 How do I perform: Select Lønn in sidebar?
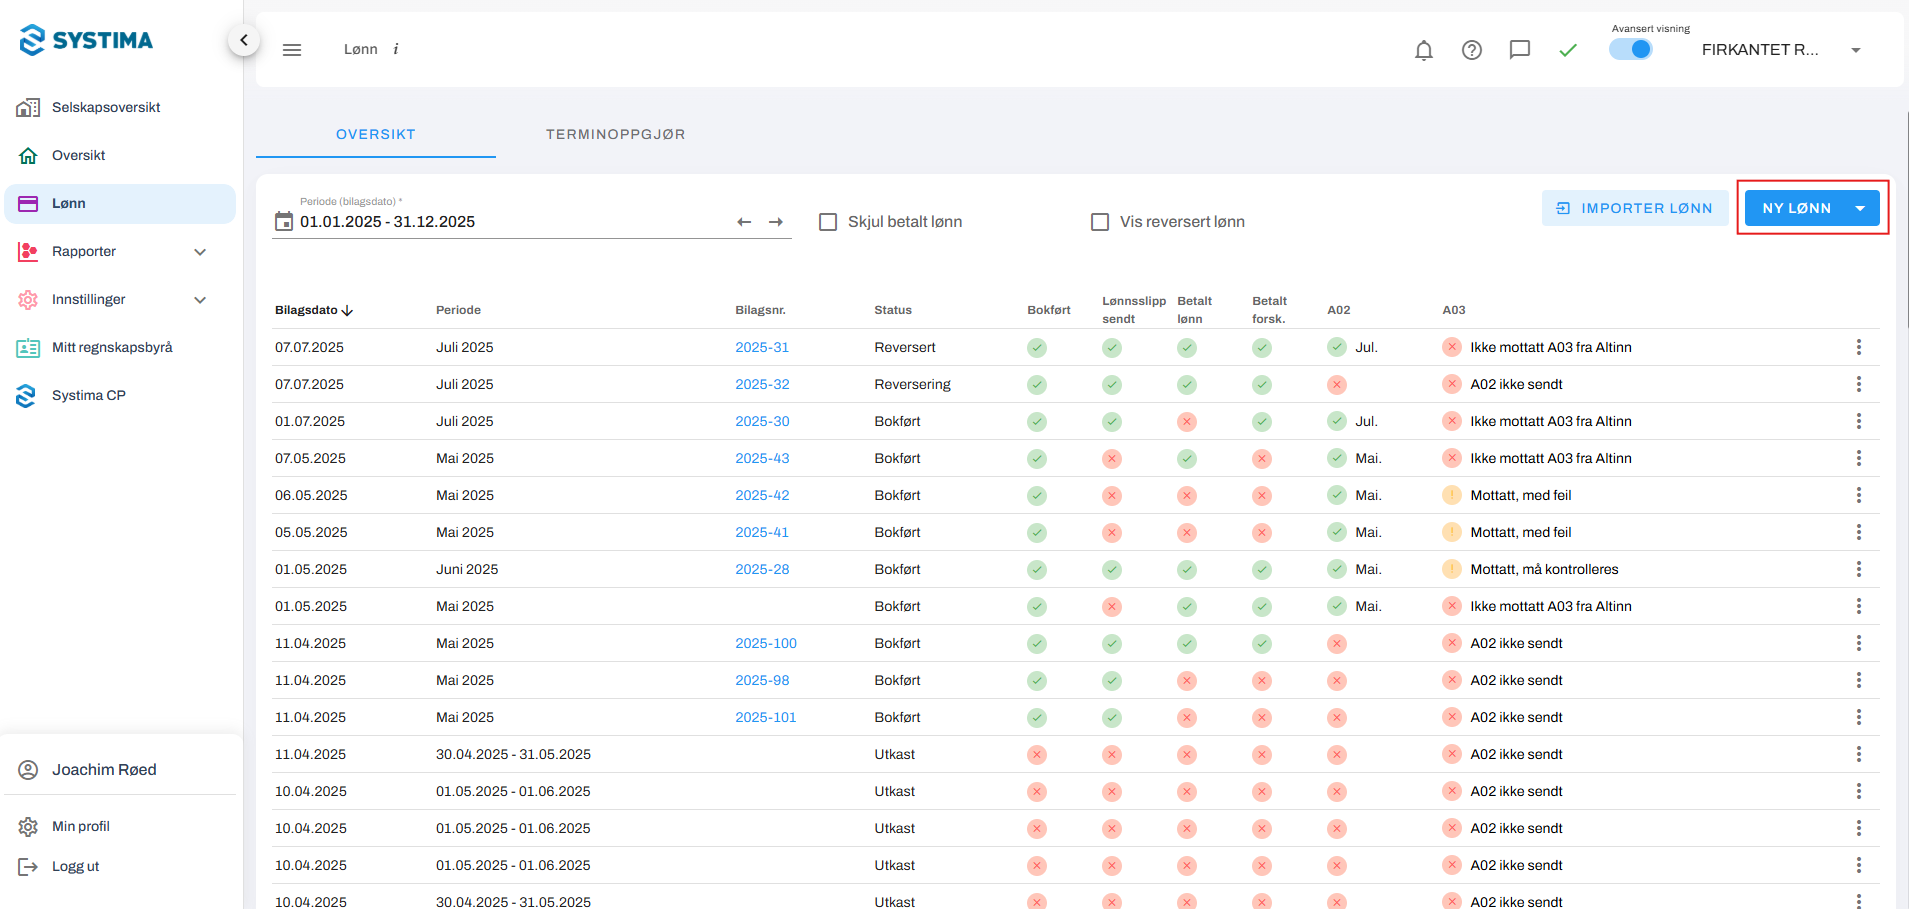[120, 203]
